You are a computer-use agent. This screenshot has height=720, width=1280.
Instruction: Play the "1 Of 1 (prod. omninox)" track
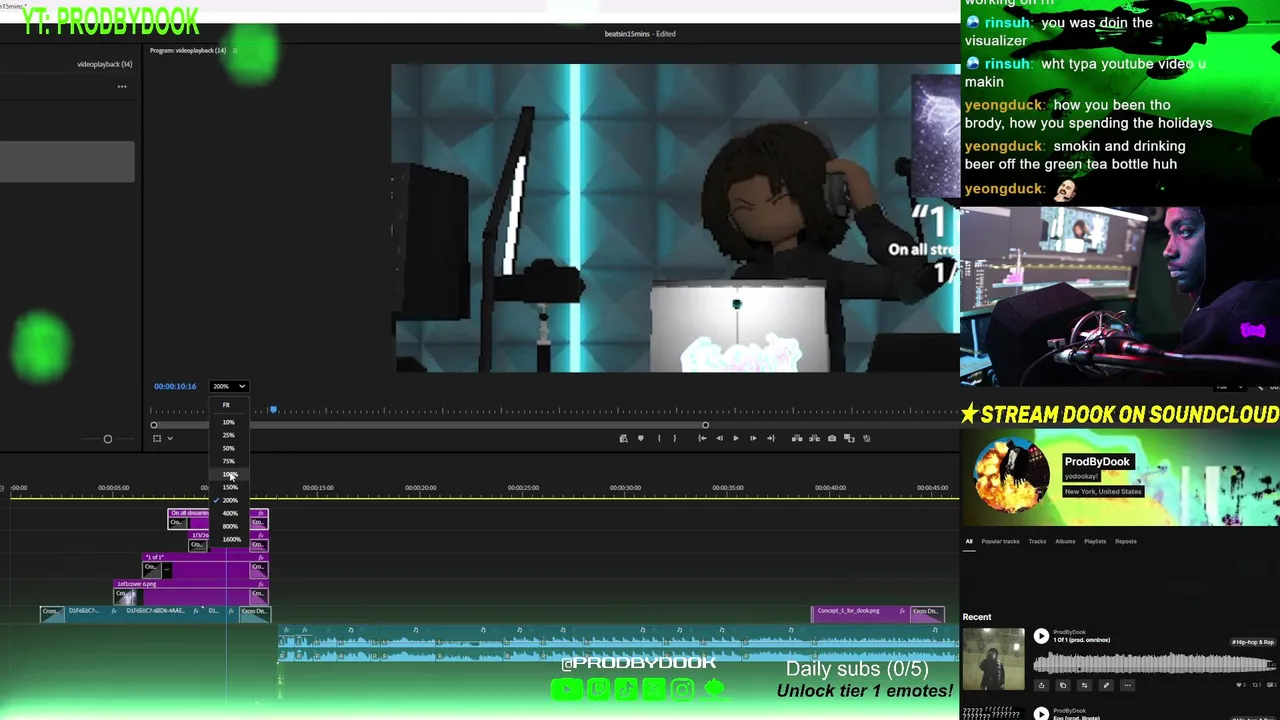[x=1041, y=636]
